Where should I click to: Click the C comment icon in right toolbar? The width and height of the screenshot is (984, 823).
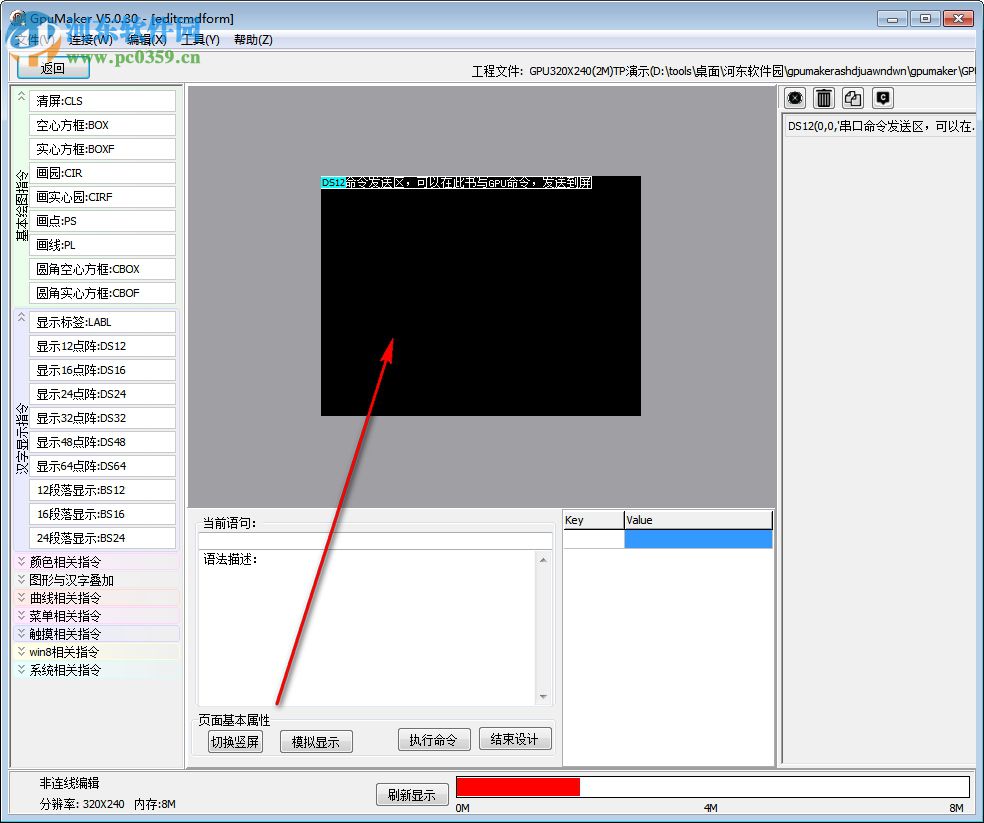click(x=882, y=97)
